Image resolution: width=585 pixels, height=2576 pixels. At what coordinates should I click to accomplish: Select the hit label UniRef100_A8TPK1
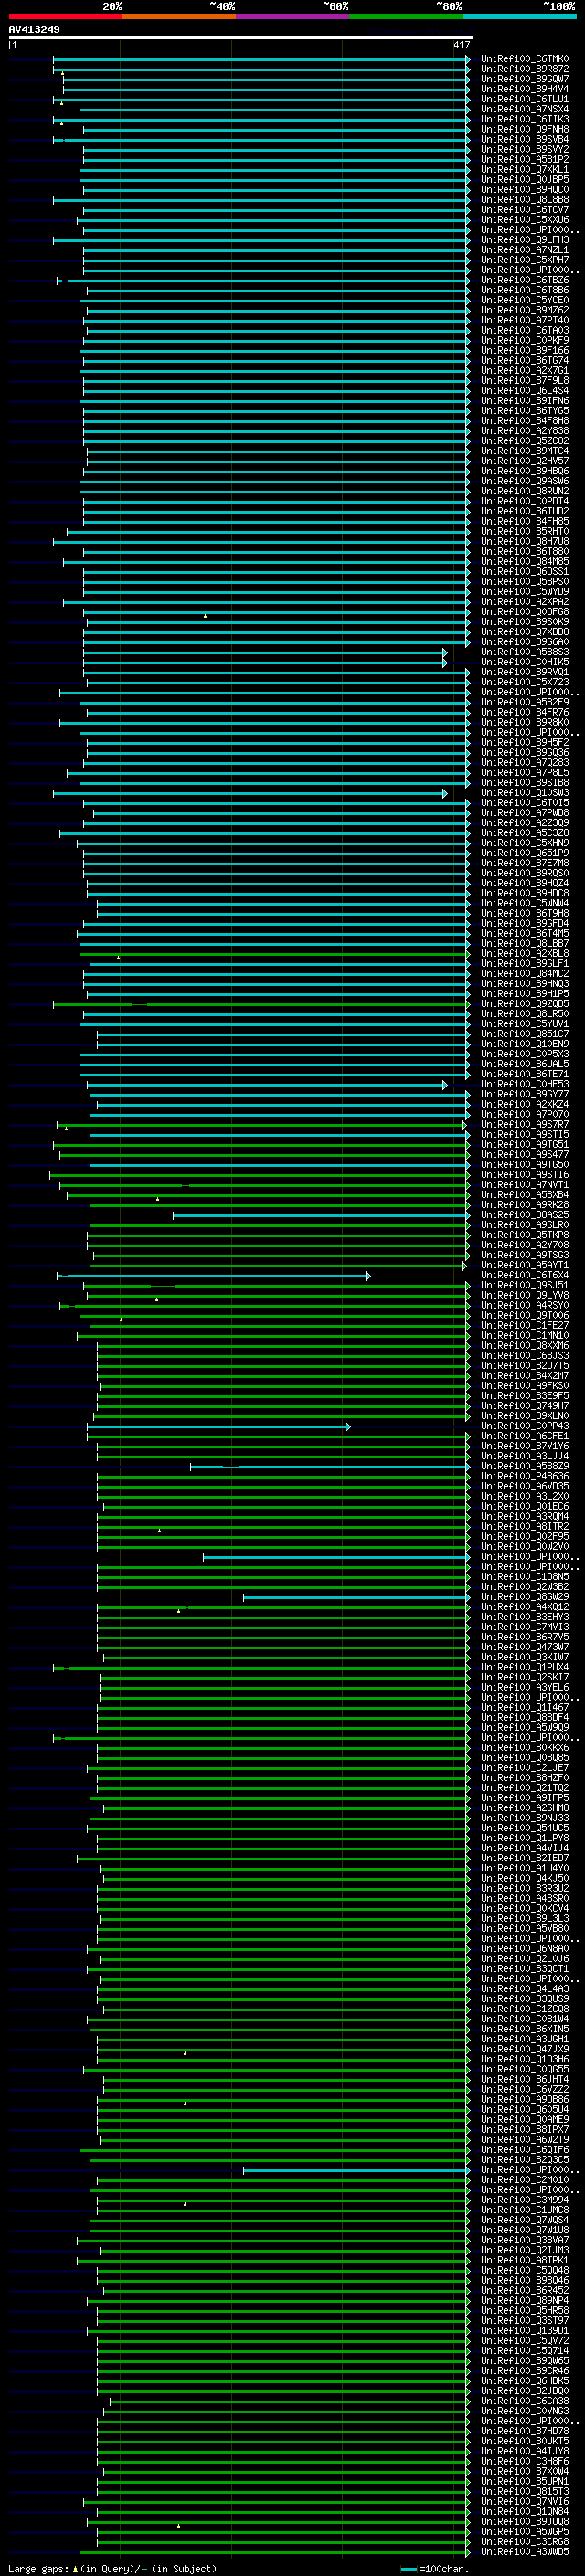pyautogui.click(x=525, y=2260)
